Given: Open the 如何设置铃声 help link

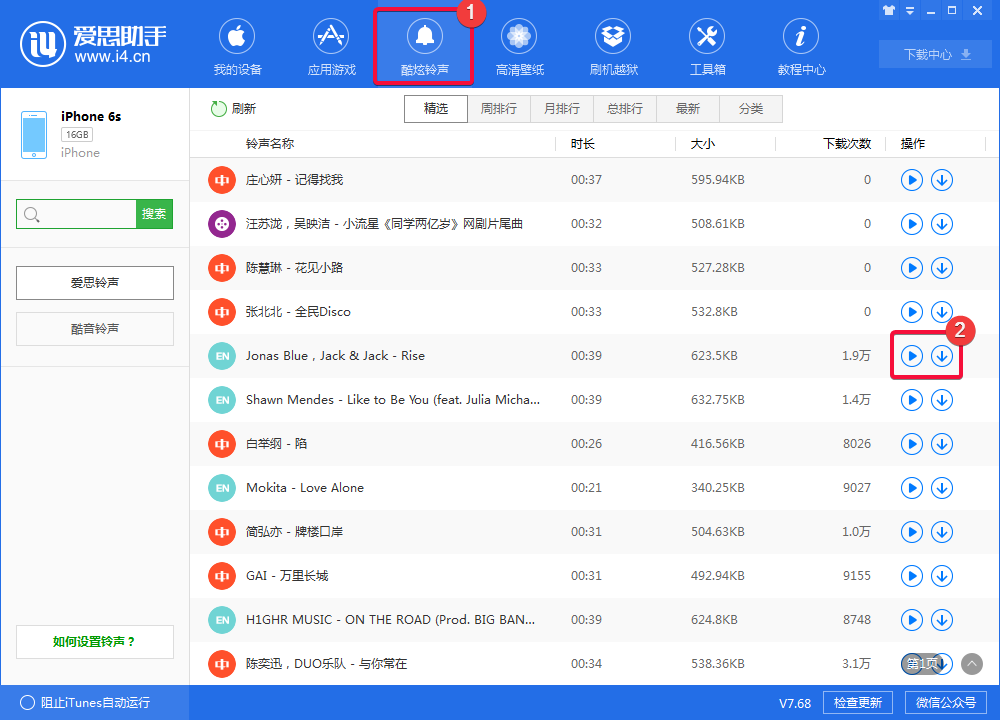Looking at the screenshot, I should pos(94,641).
